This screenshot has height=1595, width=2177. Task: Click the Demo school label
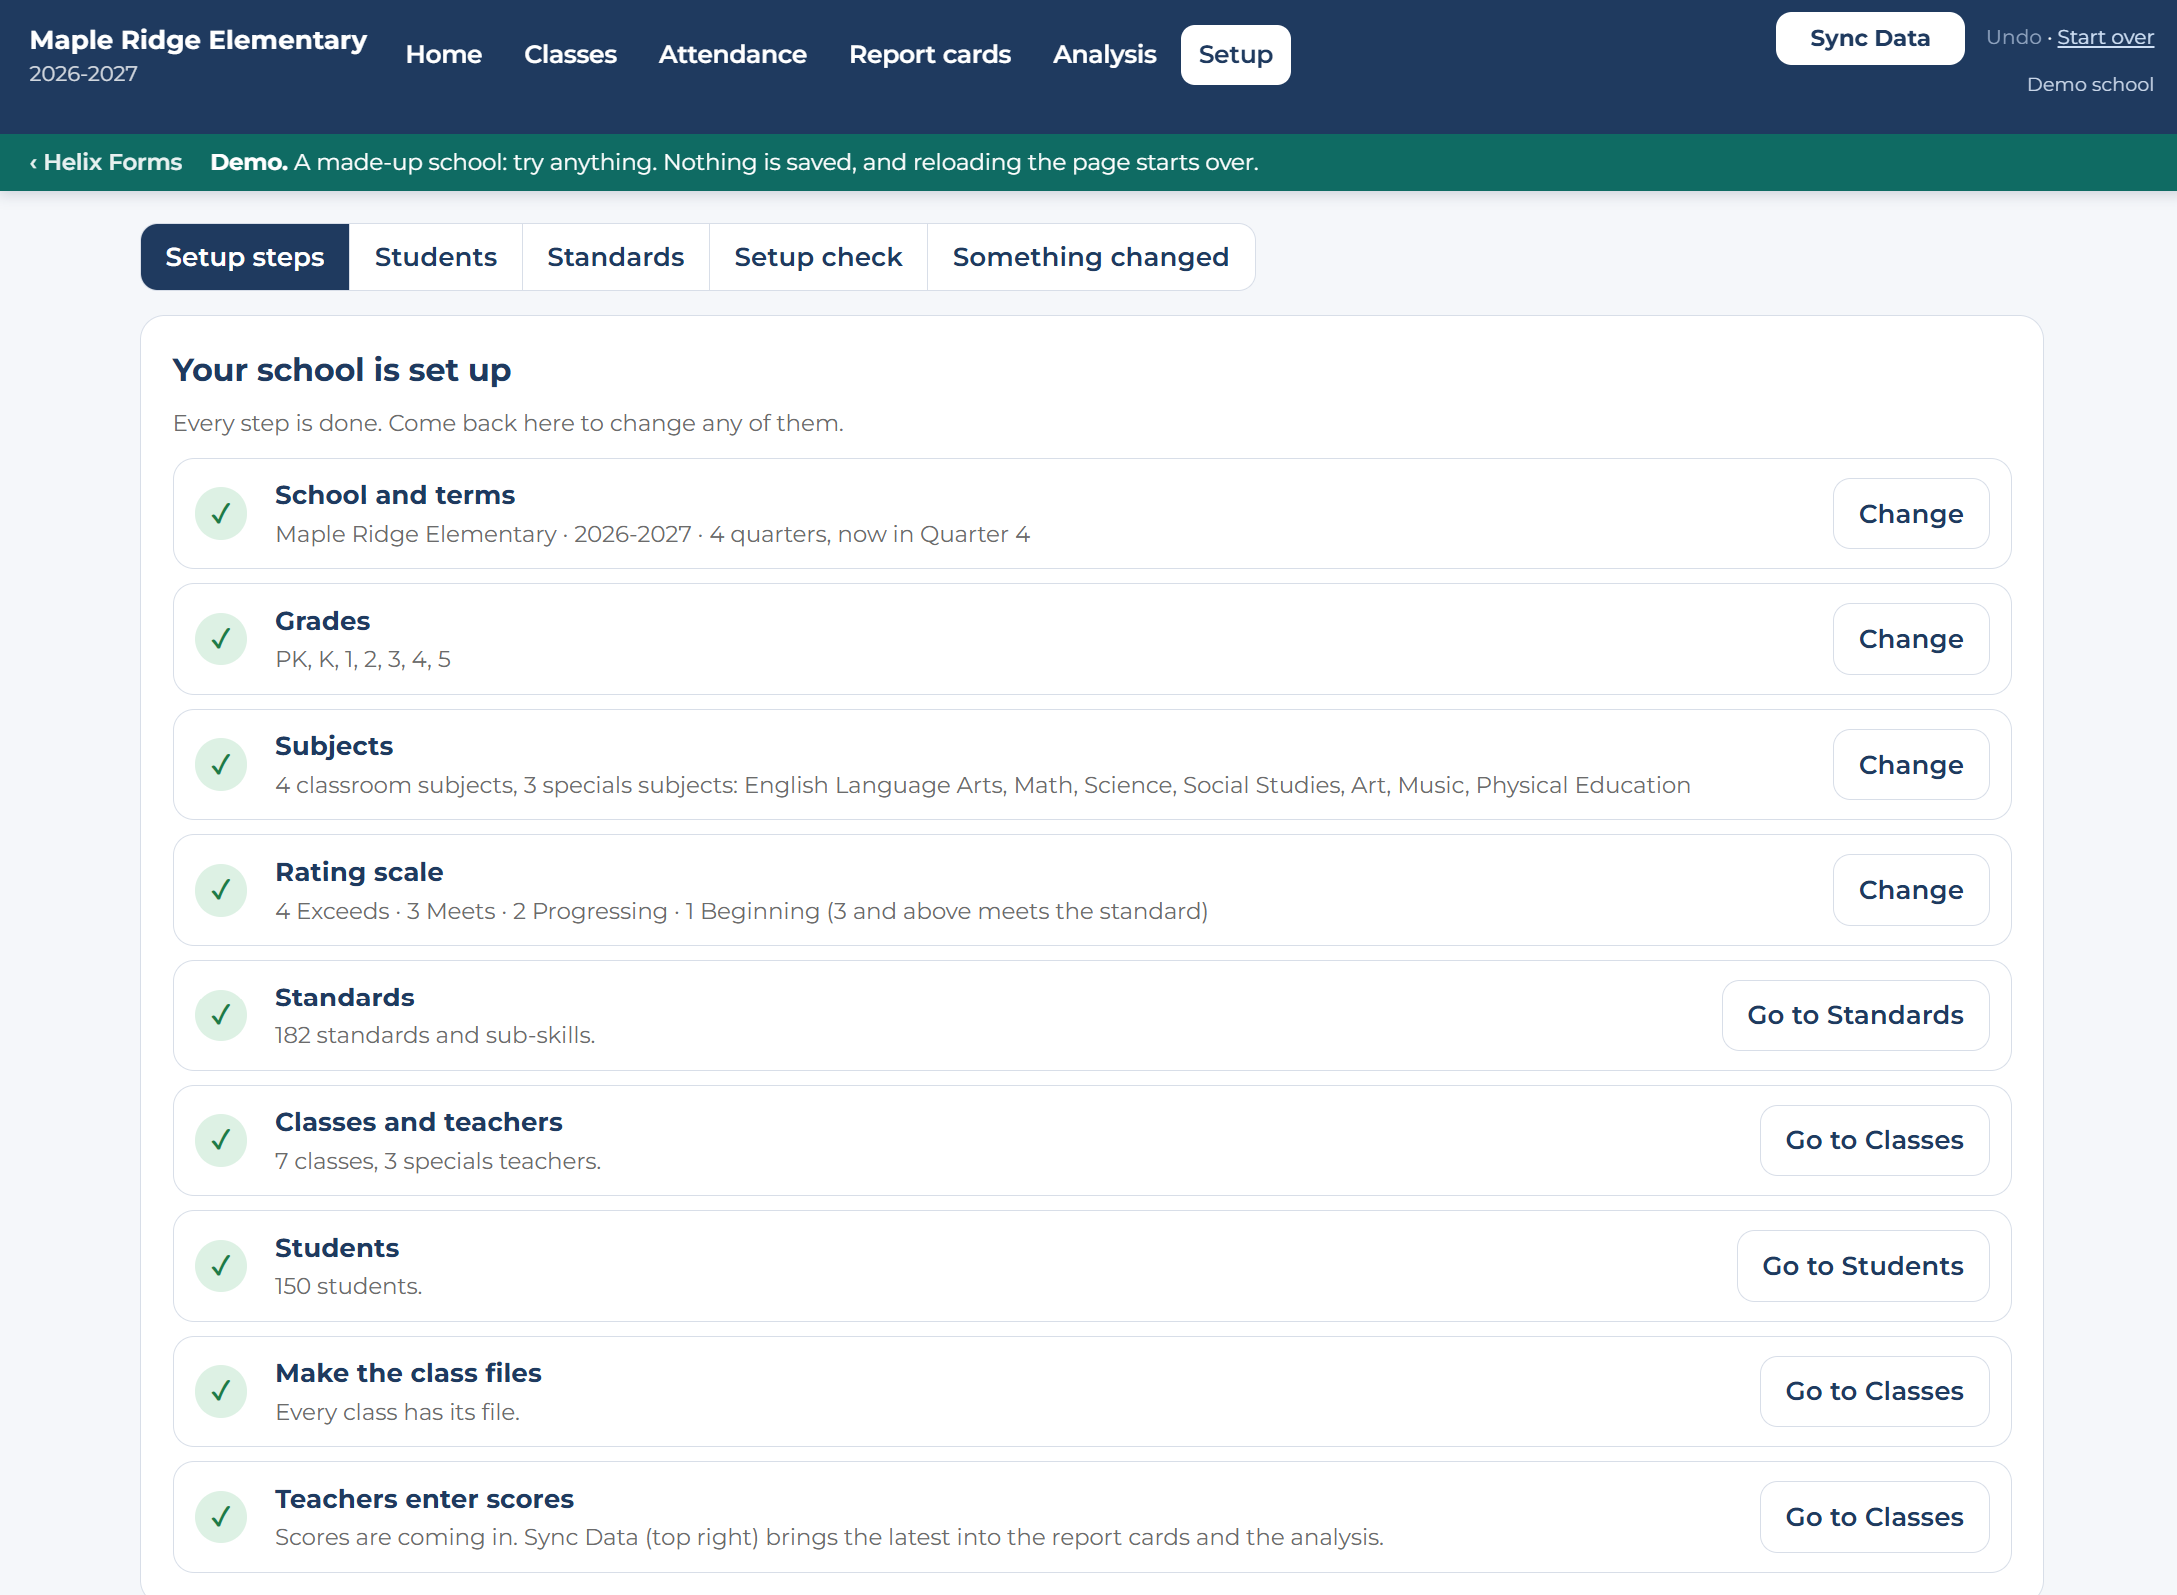pyautogui.click(x=2090, y=85)
